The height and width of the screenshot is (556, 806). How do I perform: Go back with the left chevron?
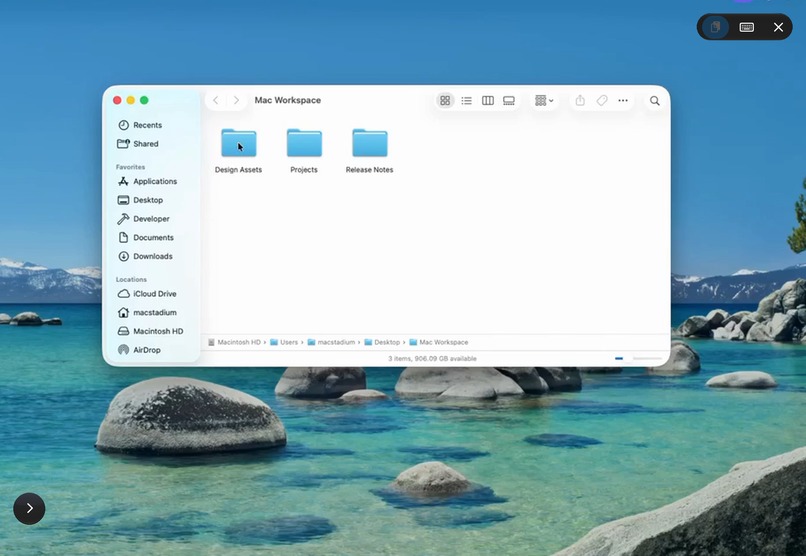(216, 100)
